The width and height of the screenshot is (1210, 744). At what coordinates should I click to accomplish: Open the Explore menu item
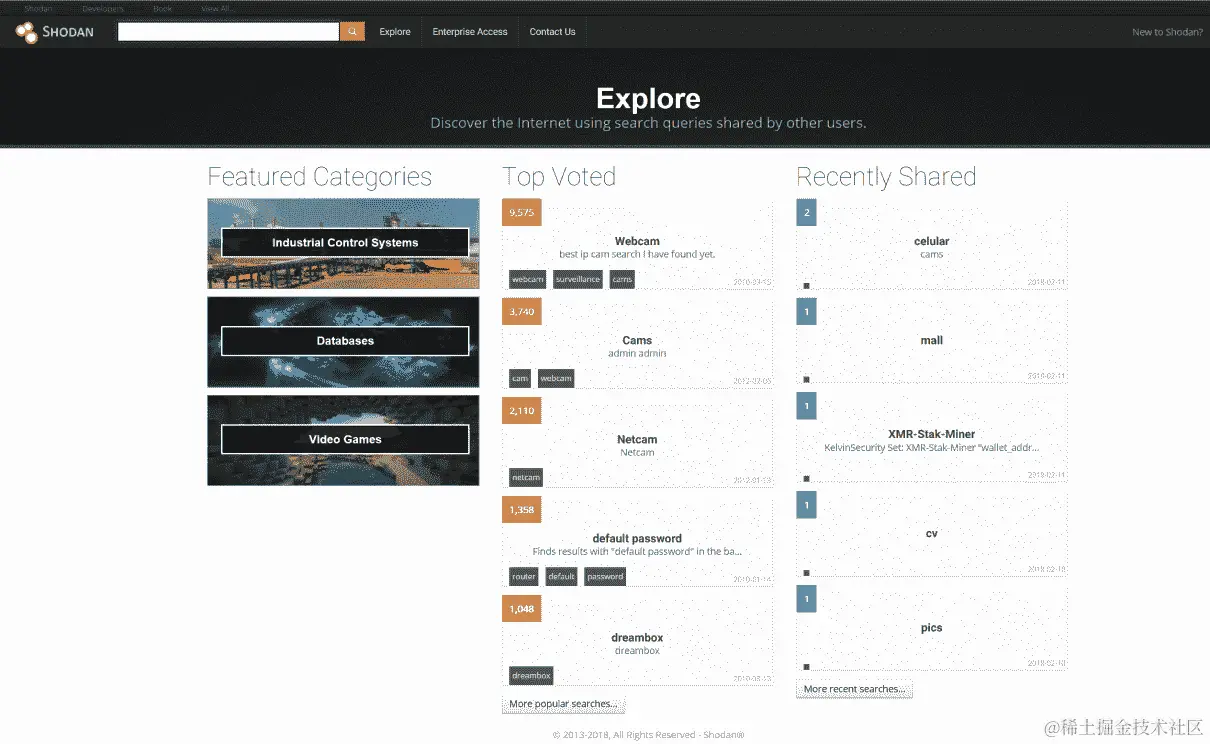pos(395,32)
